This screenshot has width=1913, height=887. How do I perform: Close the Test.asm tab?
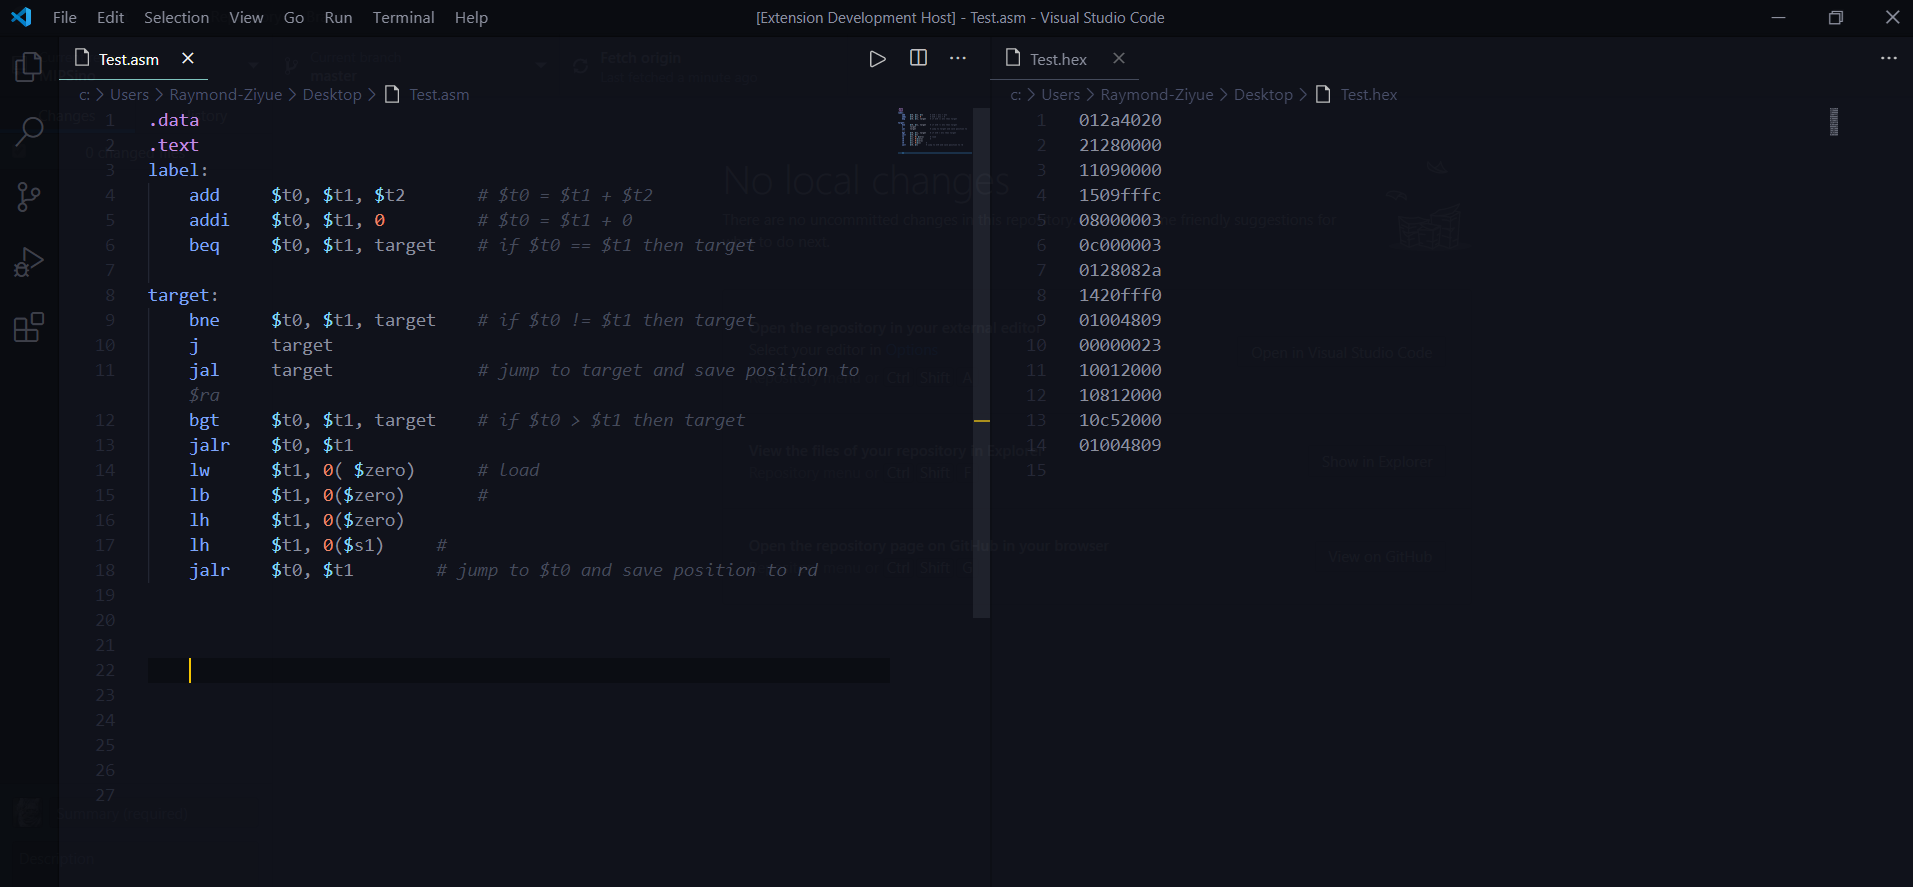click(x=188, y=58)
